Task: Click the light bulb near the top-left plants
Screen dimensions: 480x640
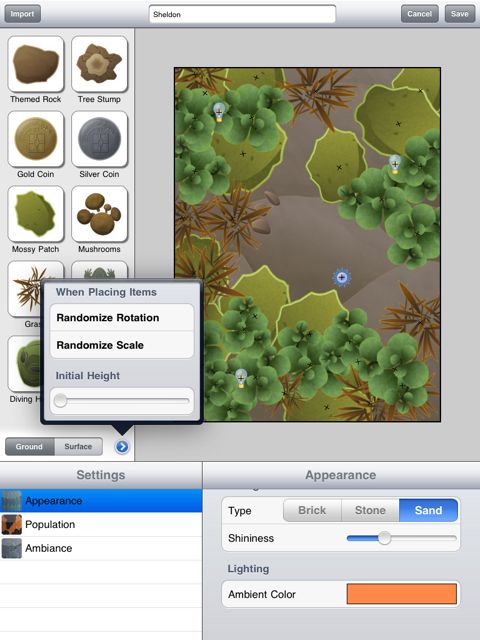Action: click(219, 112)
